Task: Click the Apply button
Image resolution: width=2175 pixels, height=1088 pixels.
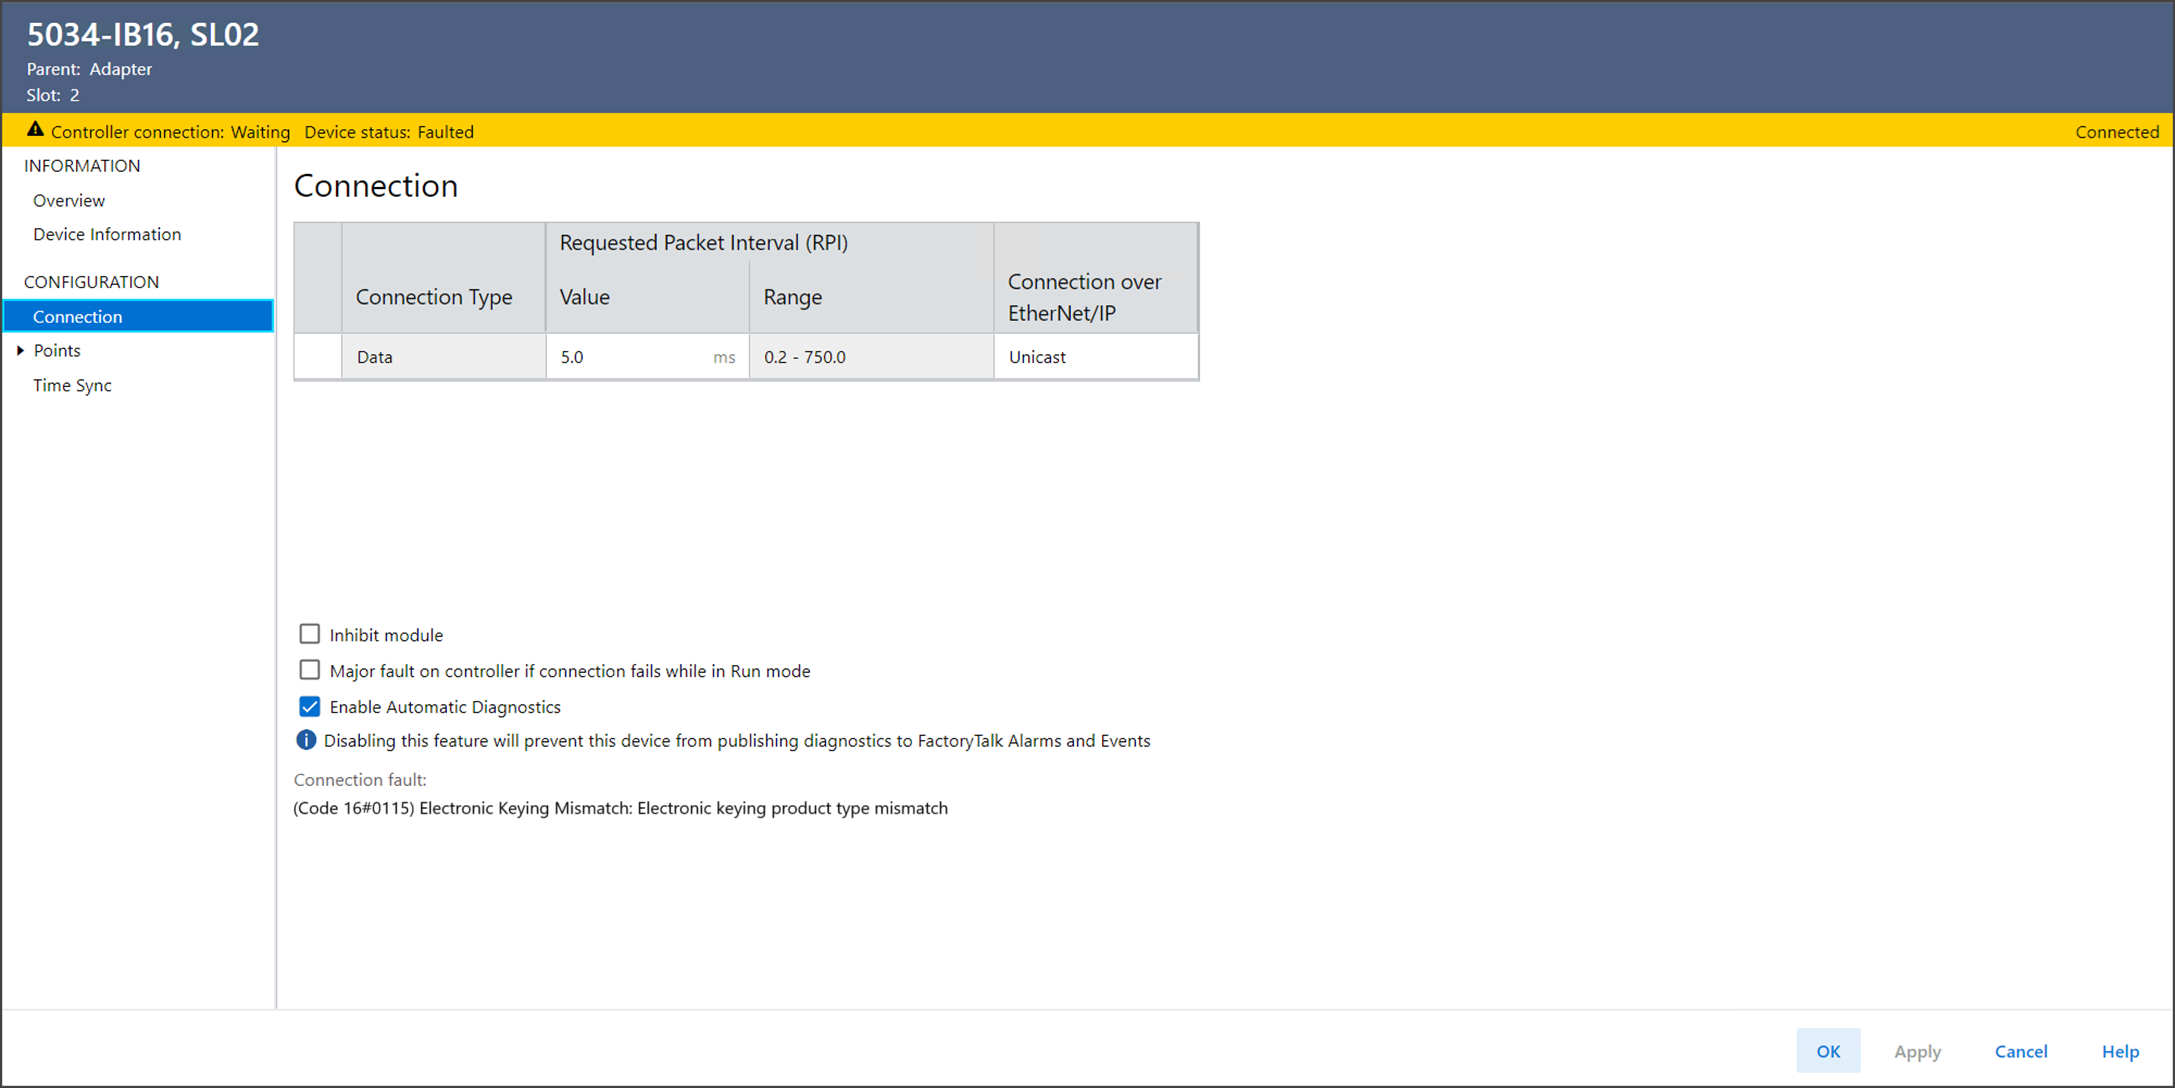Action: 1917,1051
